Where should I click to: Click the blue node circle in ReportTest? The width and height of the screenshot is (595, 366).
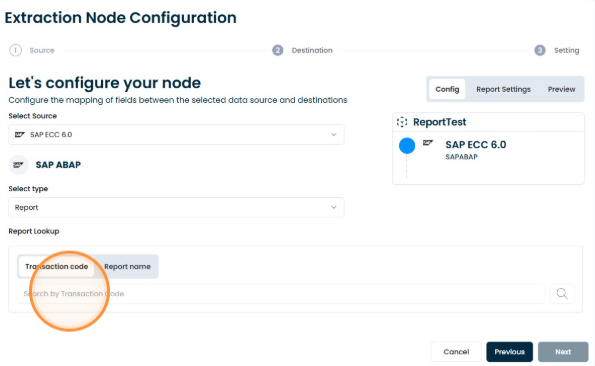point(407,146)
